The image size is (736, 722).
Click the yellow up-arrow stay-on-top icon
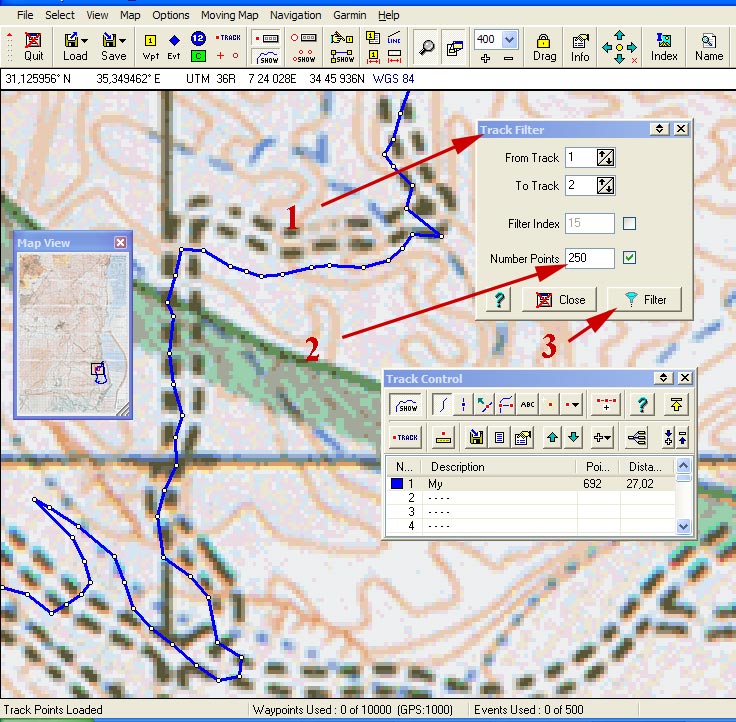(x=676, y=405)
